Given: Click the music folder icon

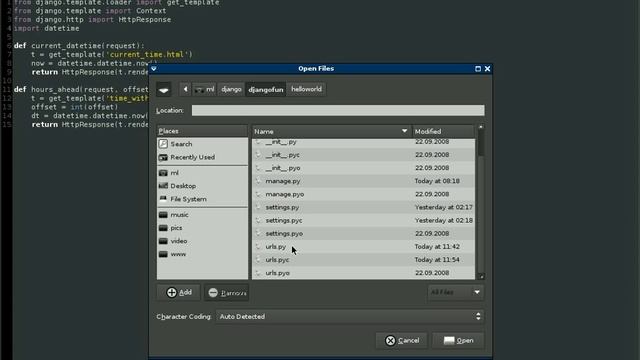Looking at the screenshot, I should [163, 215].
